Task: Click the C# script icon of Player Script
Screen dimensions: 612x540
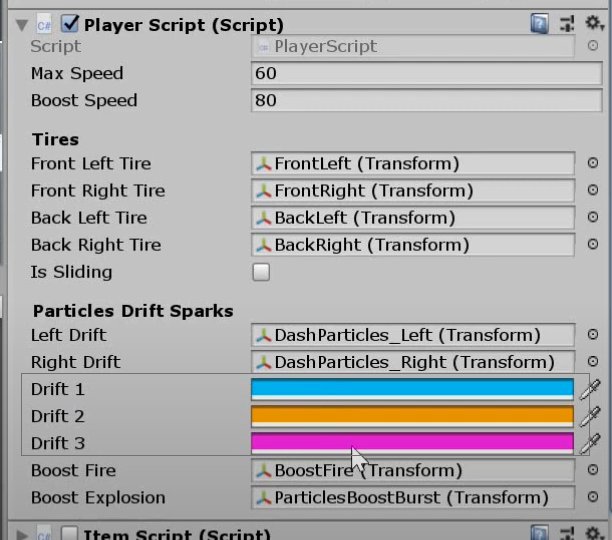Action: (x=44, y=25)
